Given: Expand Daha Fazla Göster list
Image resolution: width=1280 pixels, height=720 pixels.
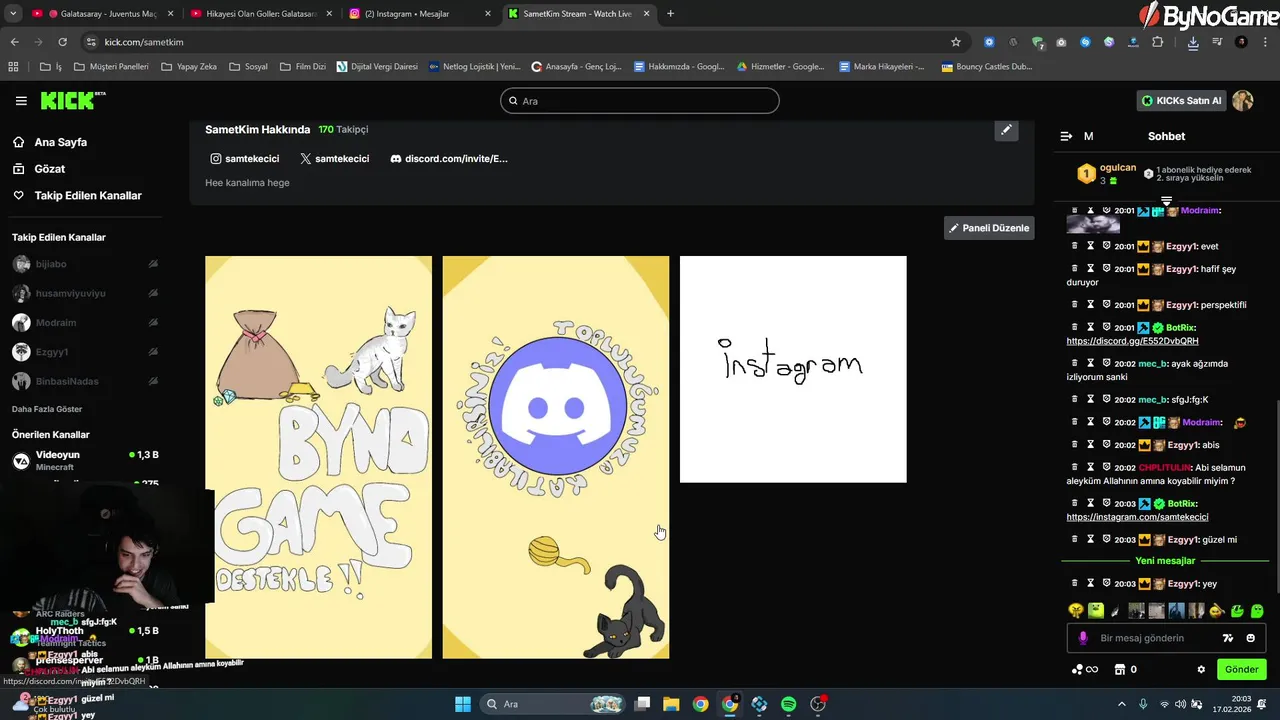Looking at the screenshot, I should [47, 409].
